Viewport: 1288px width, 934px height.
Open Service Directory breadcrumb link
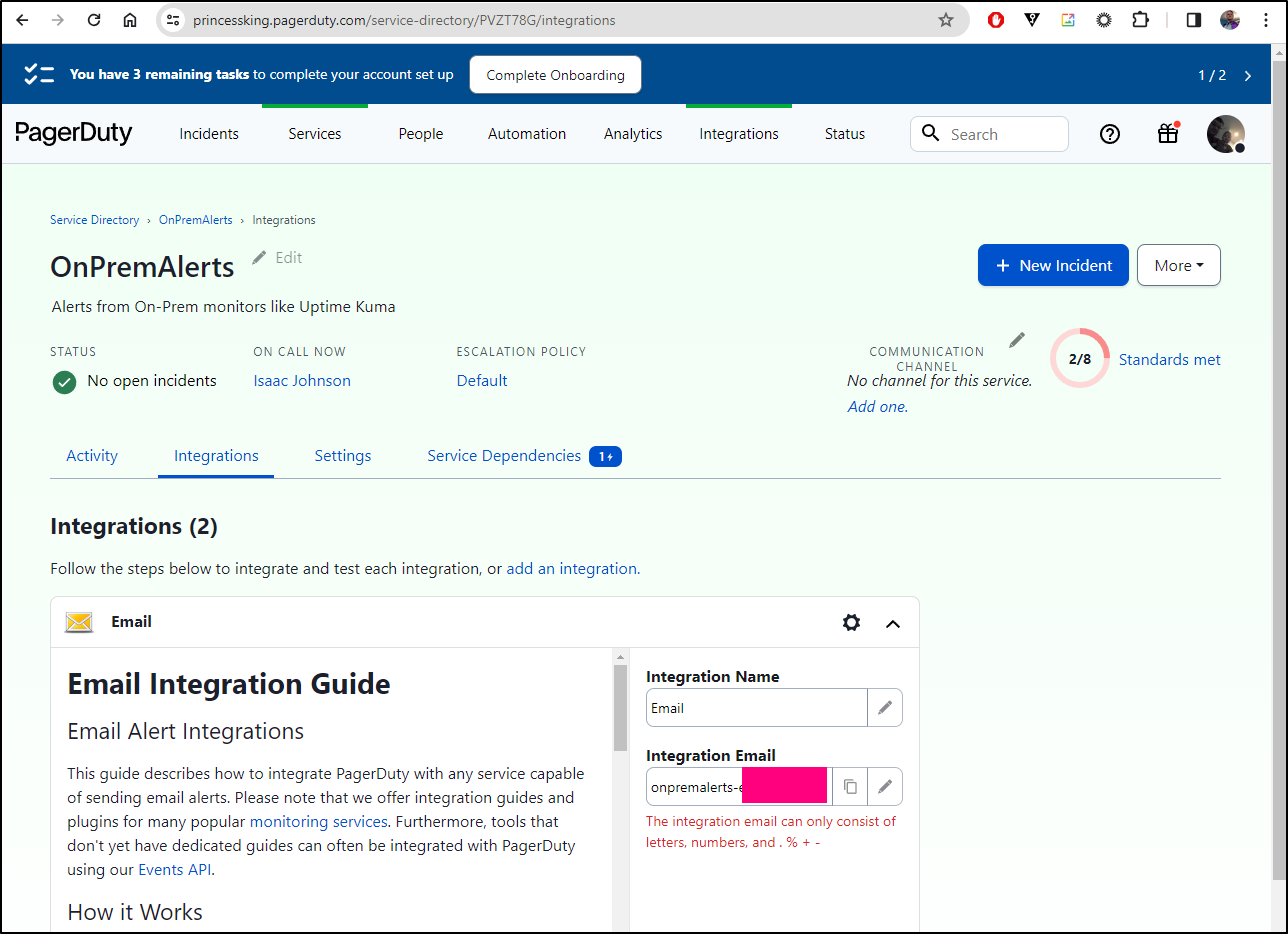point(95,220)
